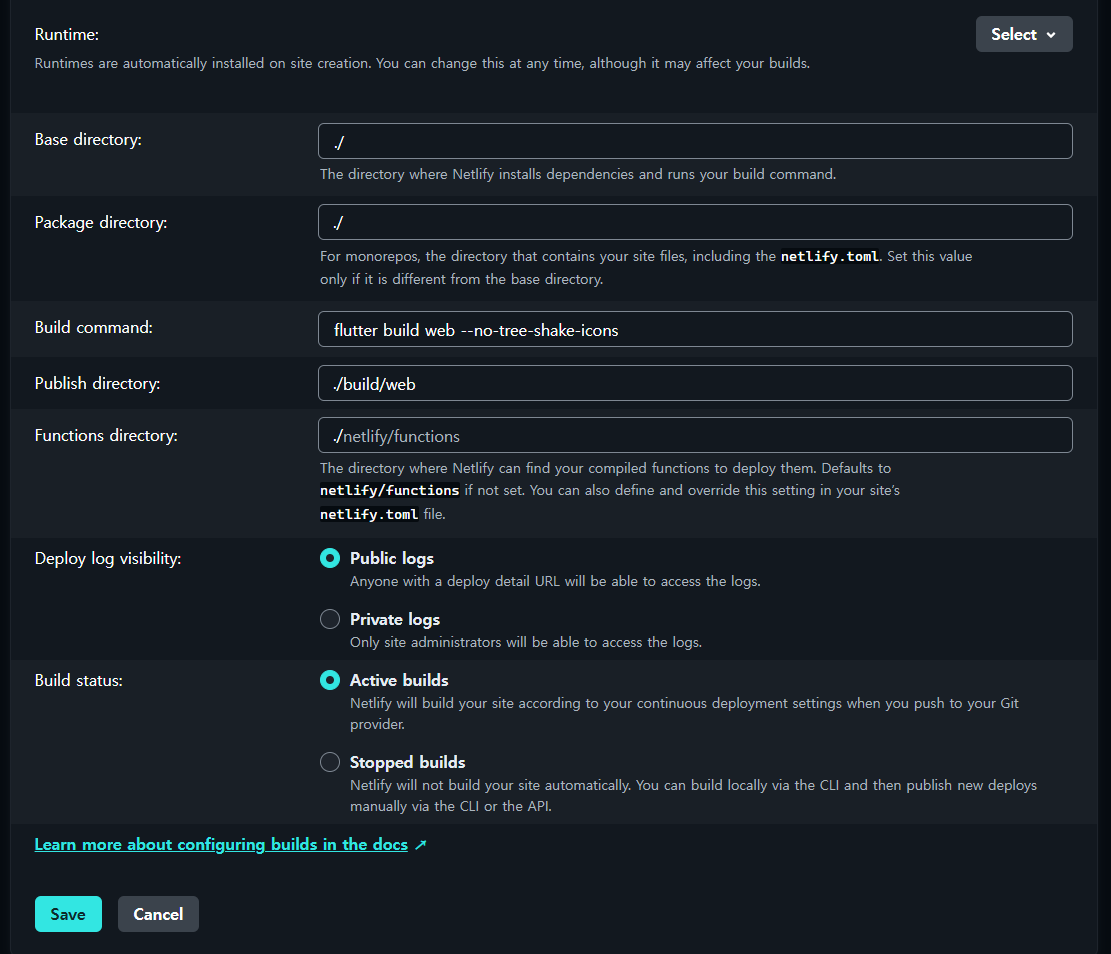The height and width of the screenshot is (954, 1111).
Task: Edit the Build command field
Action: point(695,329)
